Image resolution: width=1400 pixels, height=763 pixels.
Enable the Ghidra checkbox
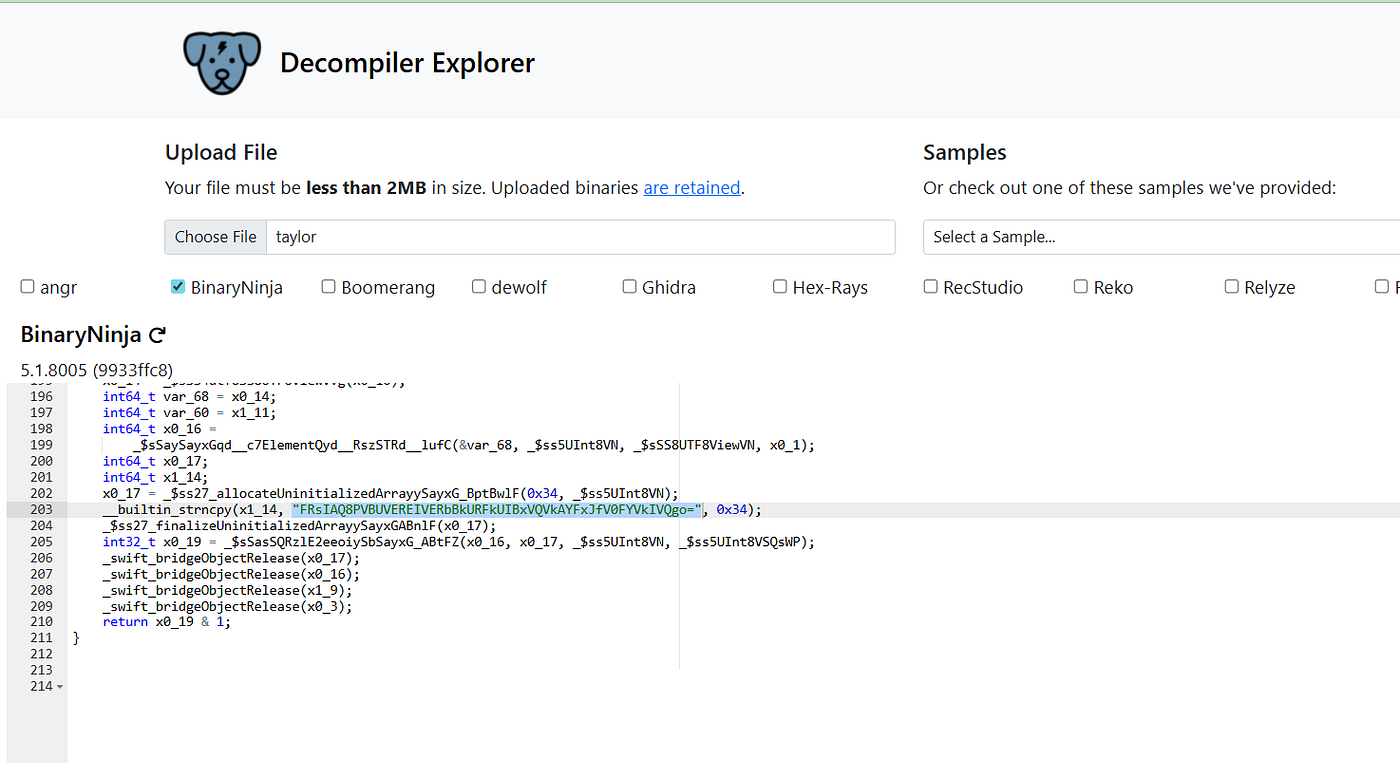(x=629, y=287)
